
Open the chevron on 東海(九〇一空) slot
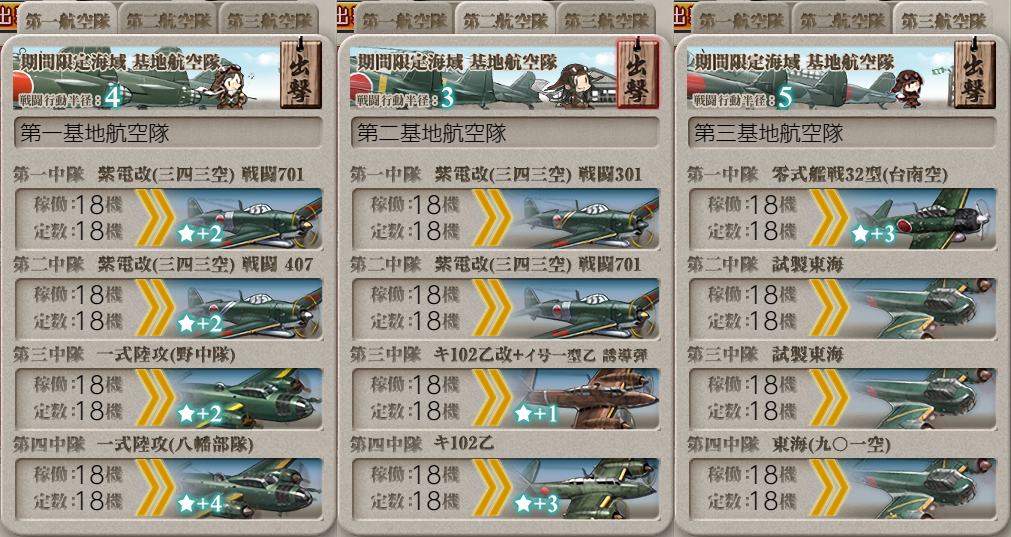tap(829, 489)
